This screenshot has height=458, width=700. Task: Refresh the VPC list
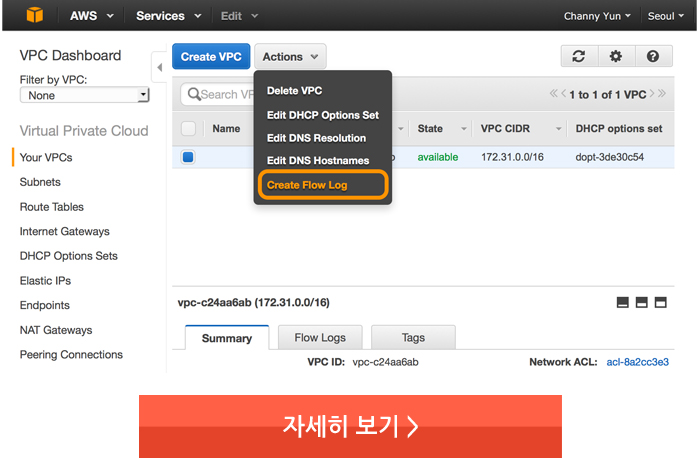tap(579, 56)
